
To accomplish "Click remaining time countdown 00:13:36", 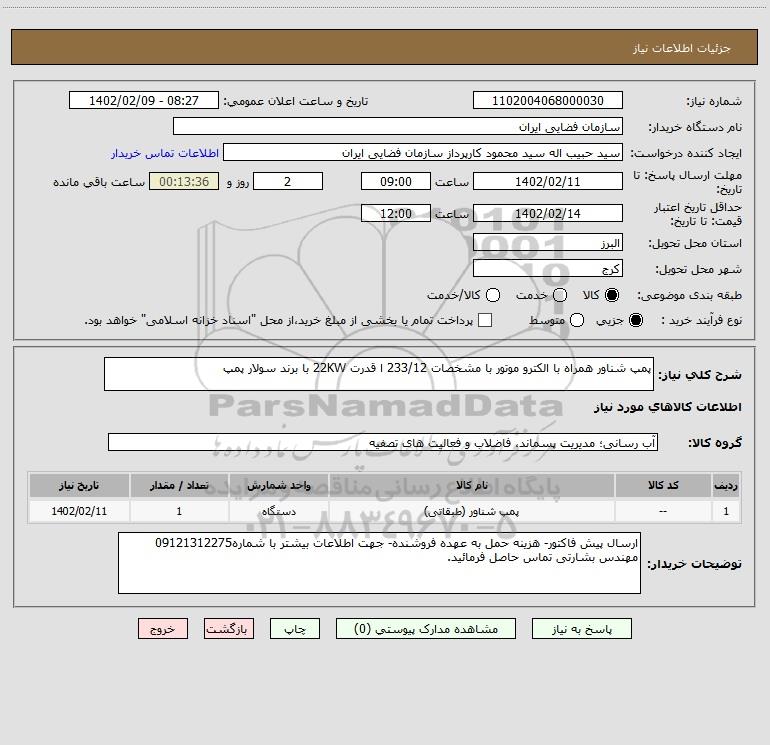I will tap(184, 181).
